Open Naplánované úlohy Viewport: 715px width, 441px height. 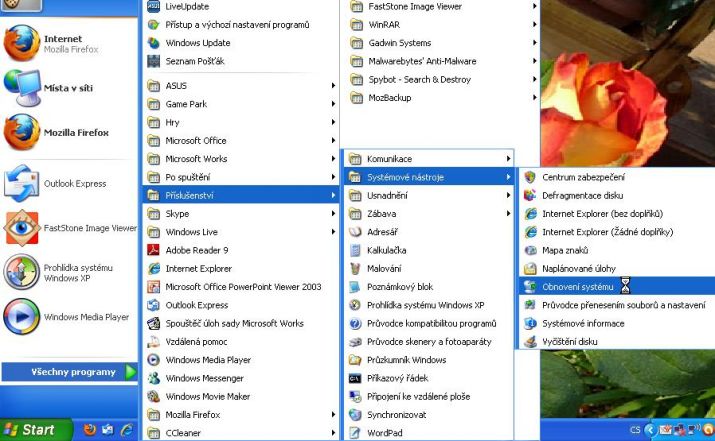tap(617, 268)
